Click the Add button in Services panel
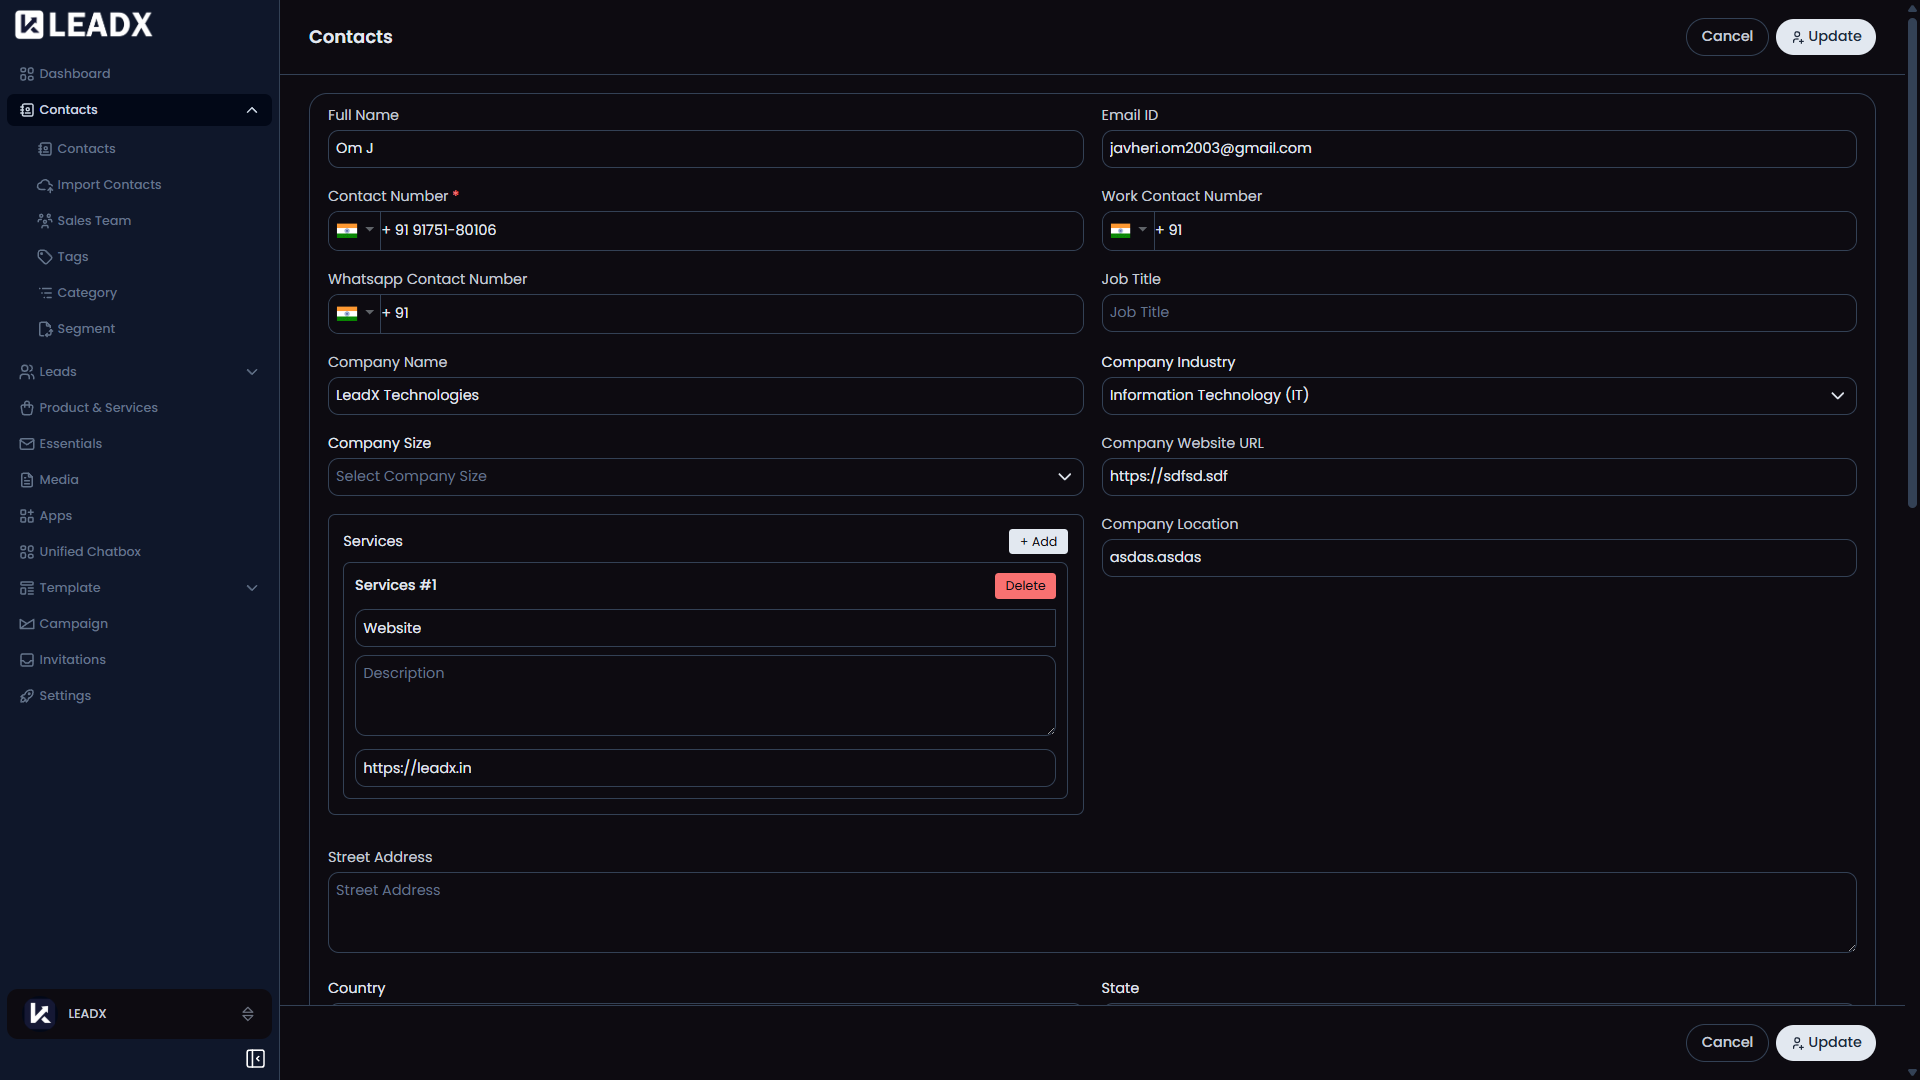 tap(1037, 541)
